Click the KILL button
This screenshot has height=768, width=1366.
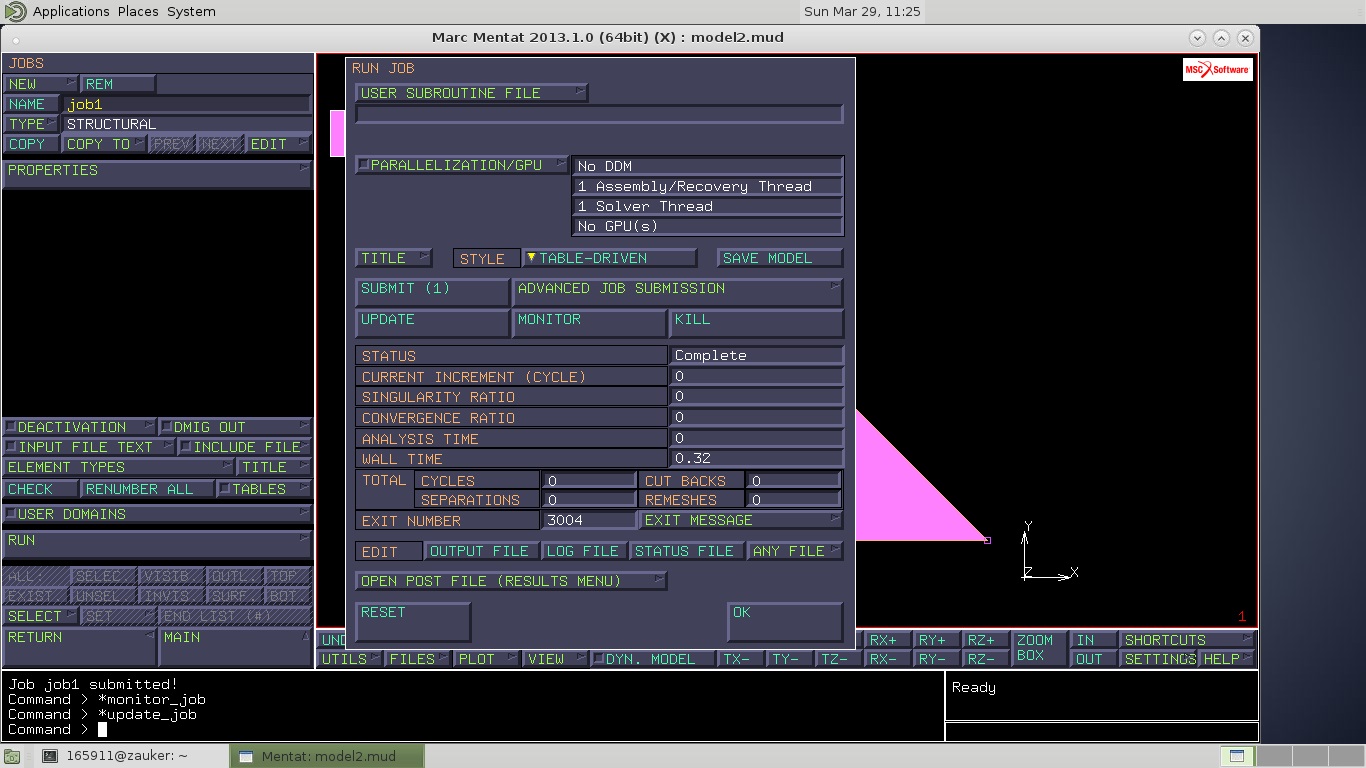point(756,323)
